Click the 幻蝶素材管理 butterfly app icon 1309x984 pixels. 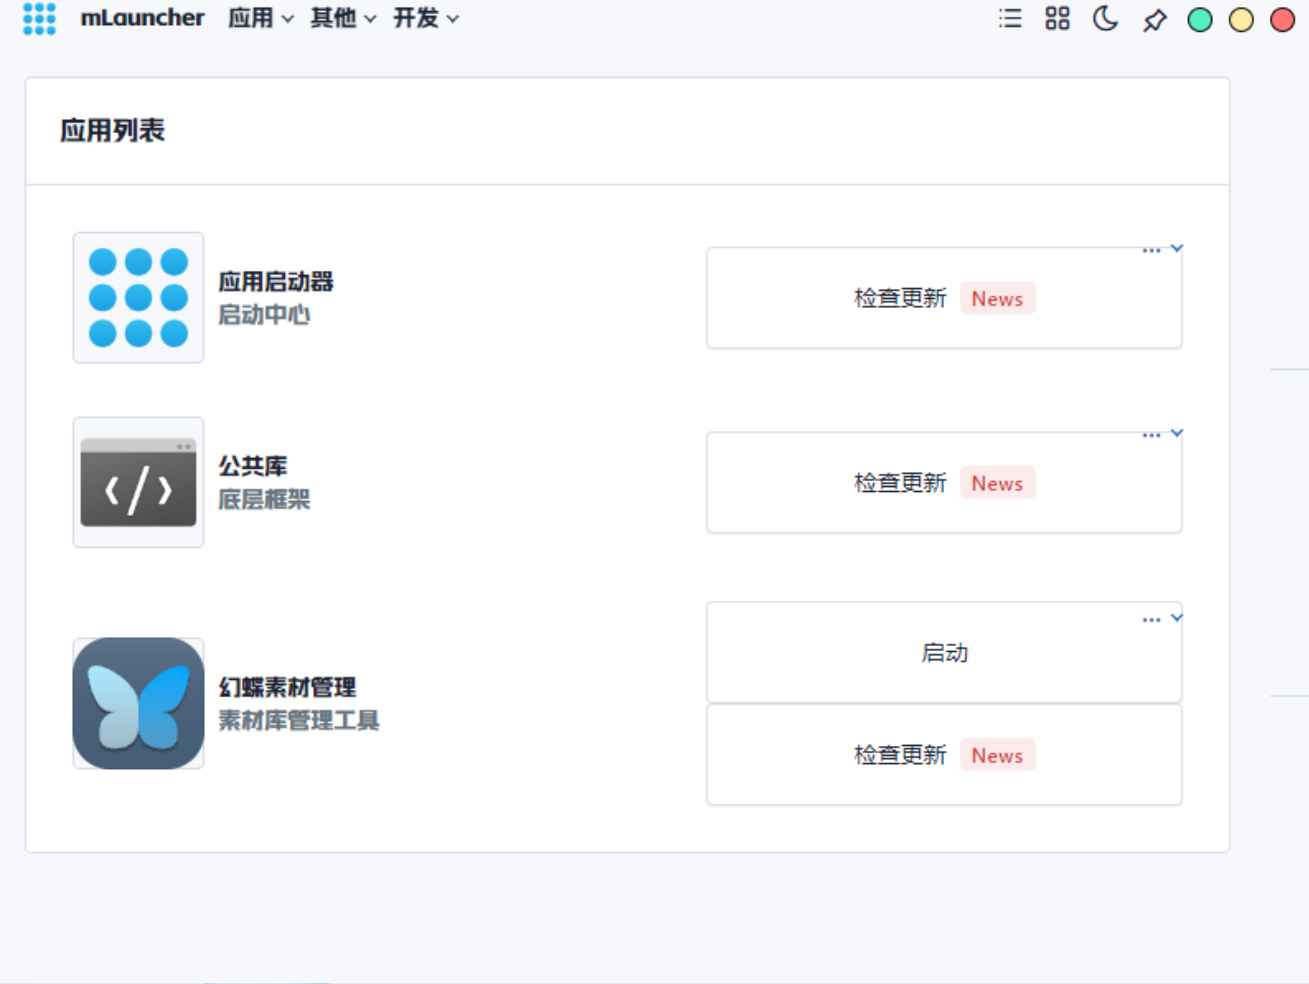point(137,704)
